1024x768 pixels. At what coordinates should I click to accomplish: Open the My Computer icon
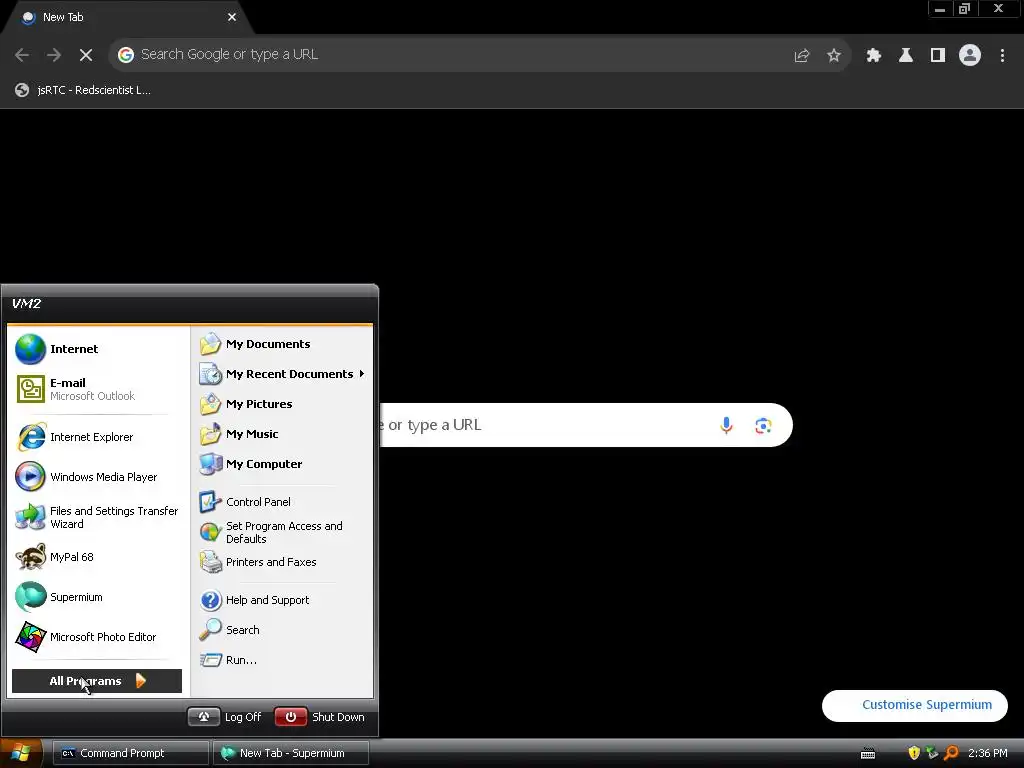(210, 464)
